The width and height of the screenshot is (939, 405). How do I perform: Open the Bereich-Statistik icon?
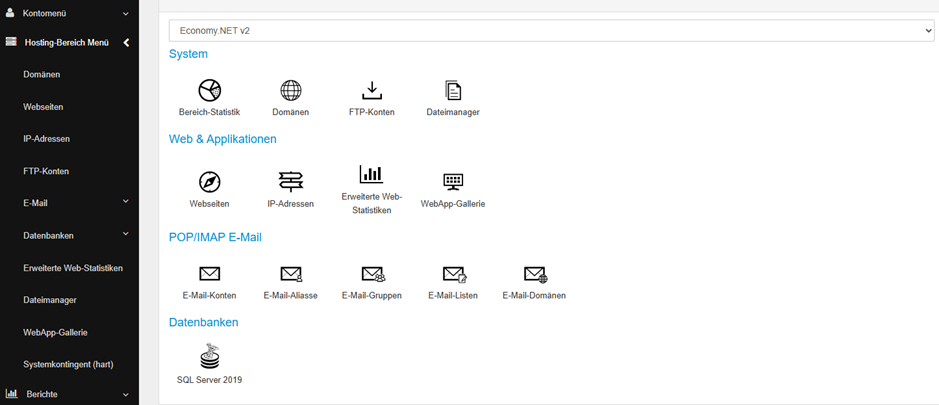(x=210, y=91)
